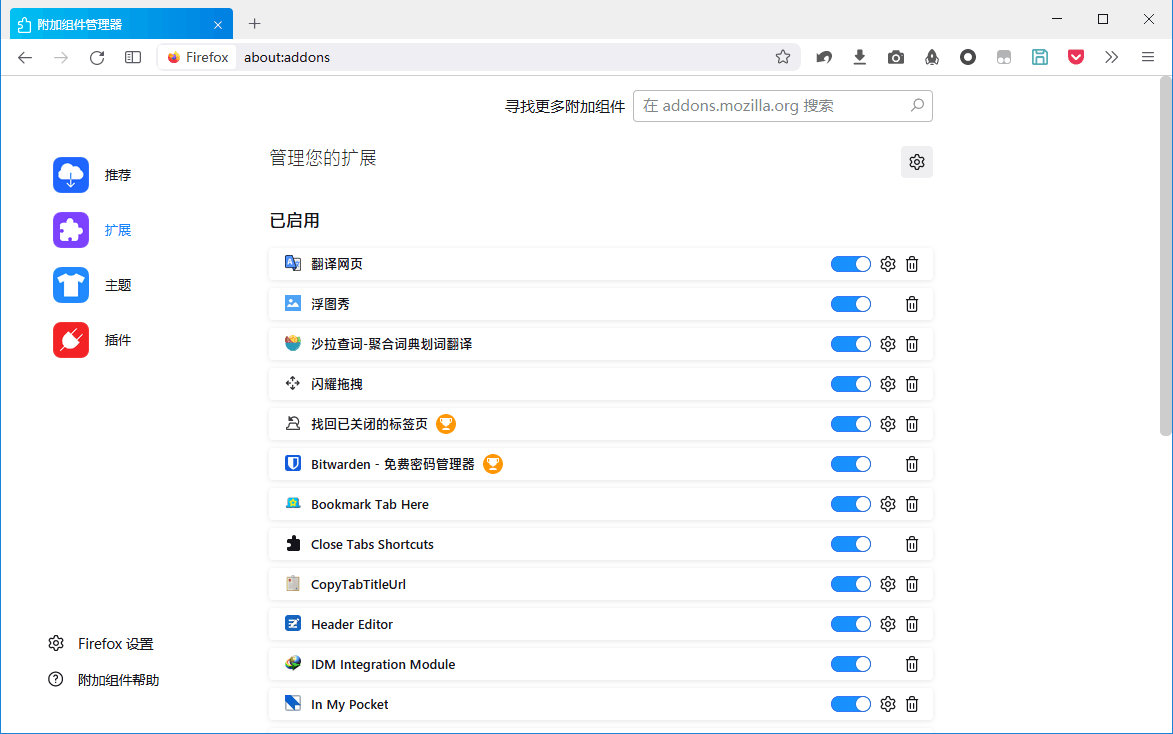
Task: Click the camera screenshot toolbar icon
Action: pyautogui.click(x=895, y=57)
